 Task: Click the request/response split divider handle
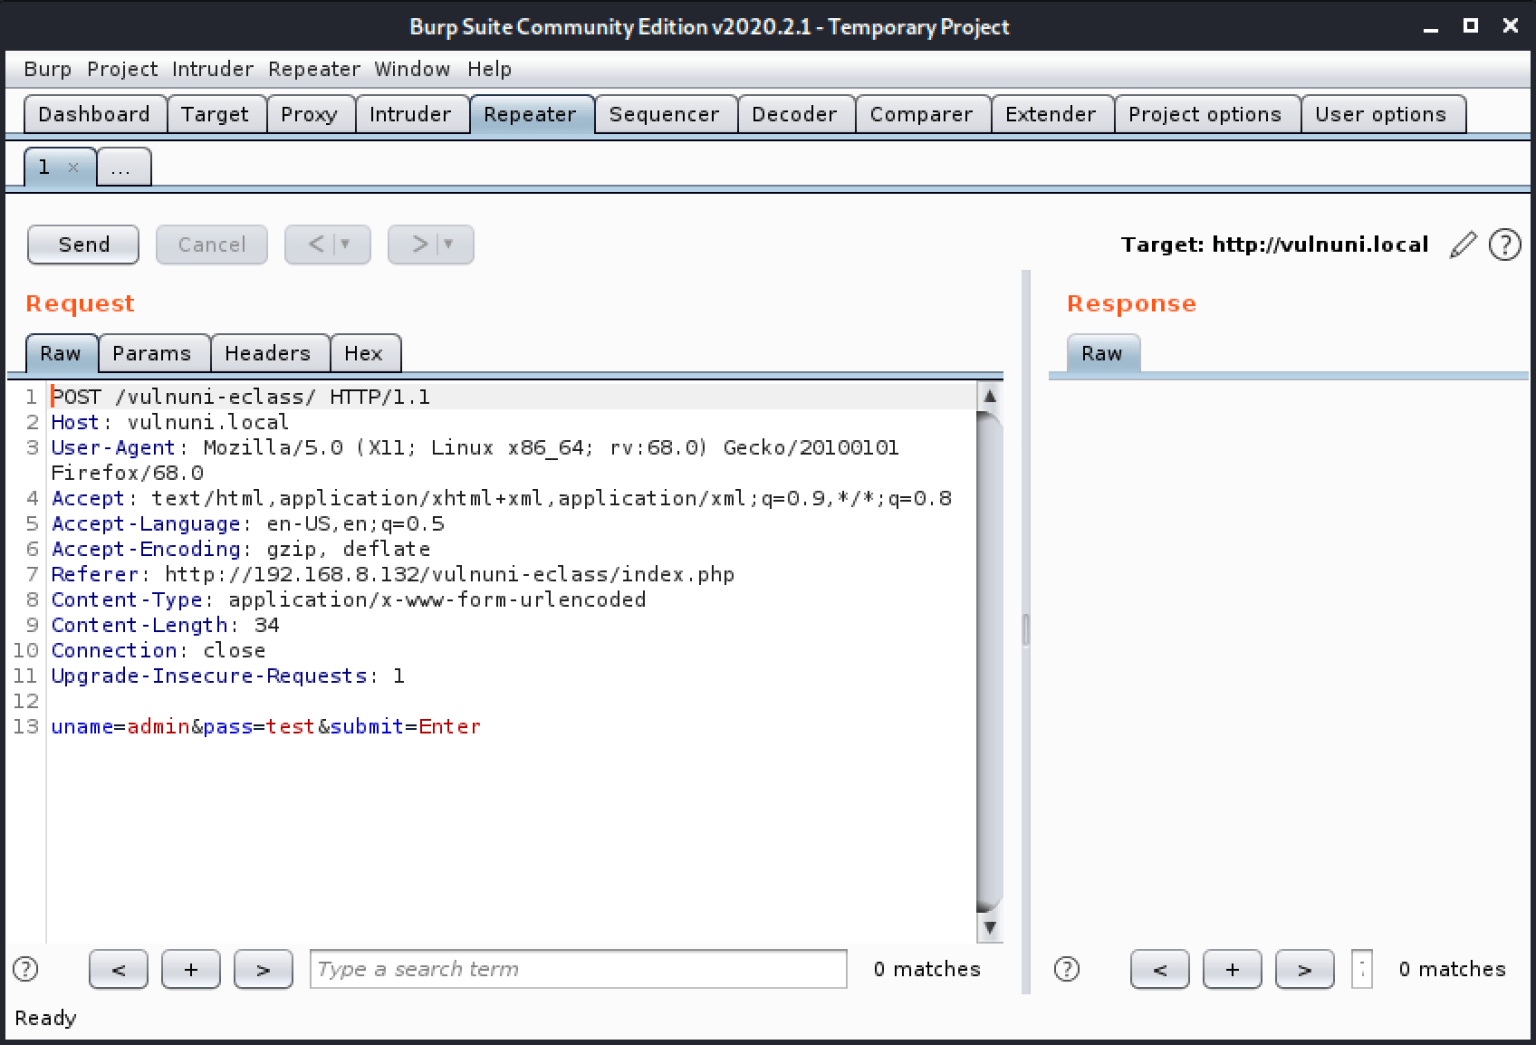[1026, 630]
